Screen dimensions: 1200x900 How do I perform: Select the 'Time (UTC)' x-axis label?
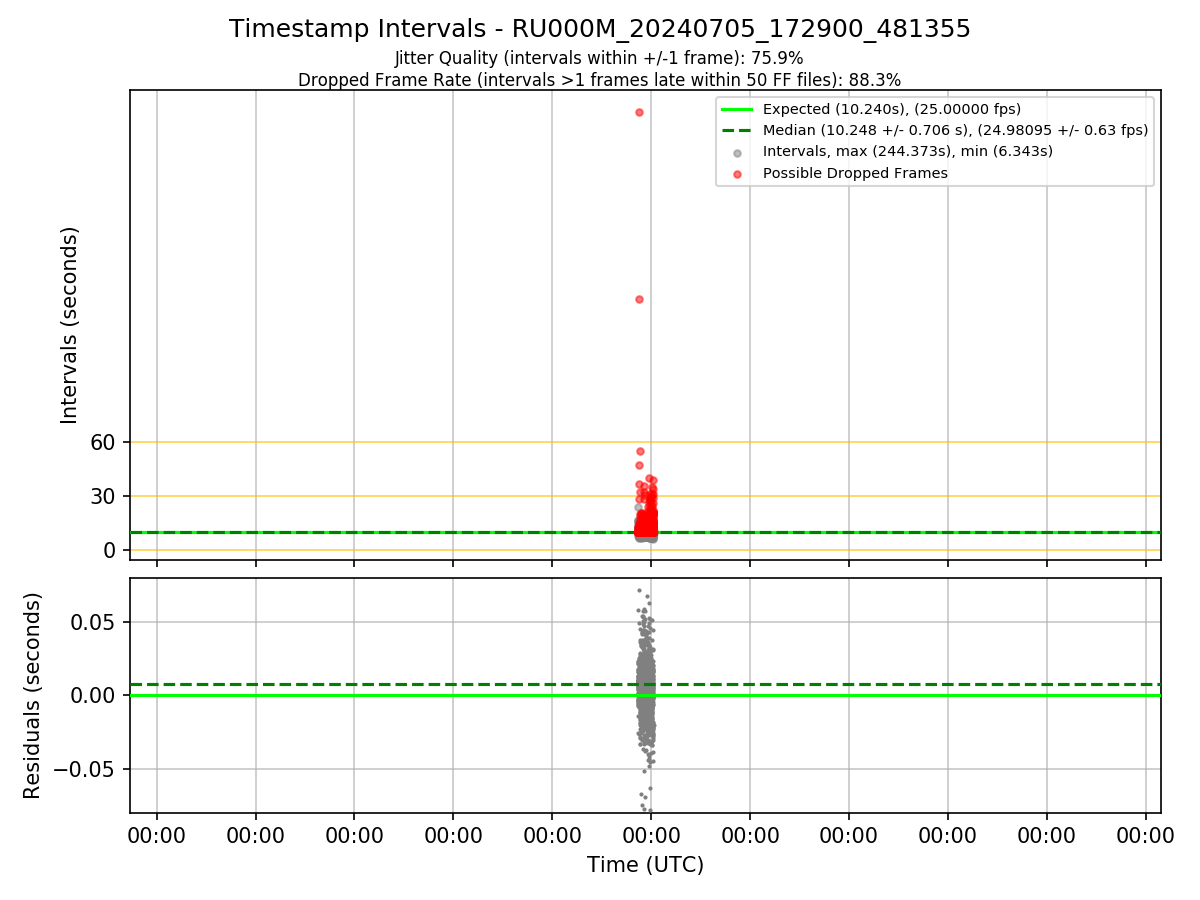(645, 865)
